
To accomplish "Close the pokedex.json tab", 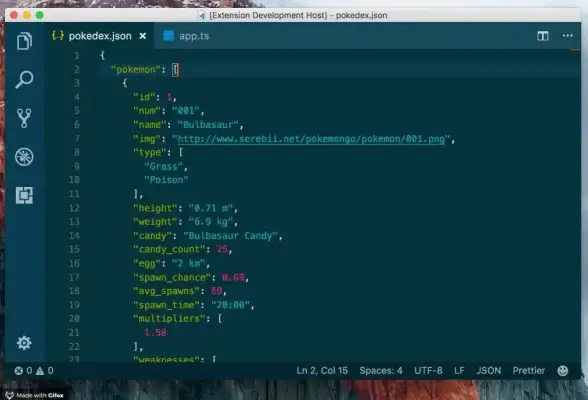I will 143,36.
